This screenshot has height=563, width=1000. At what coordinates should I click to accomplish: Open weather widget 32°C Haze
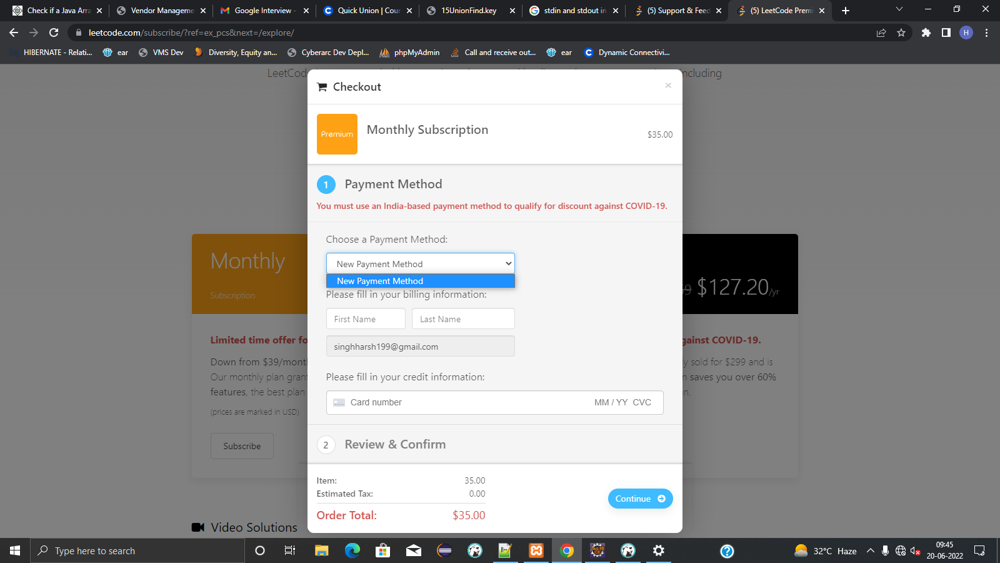click(825, 550)
